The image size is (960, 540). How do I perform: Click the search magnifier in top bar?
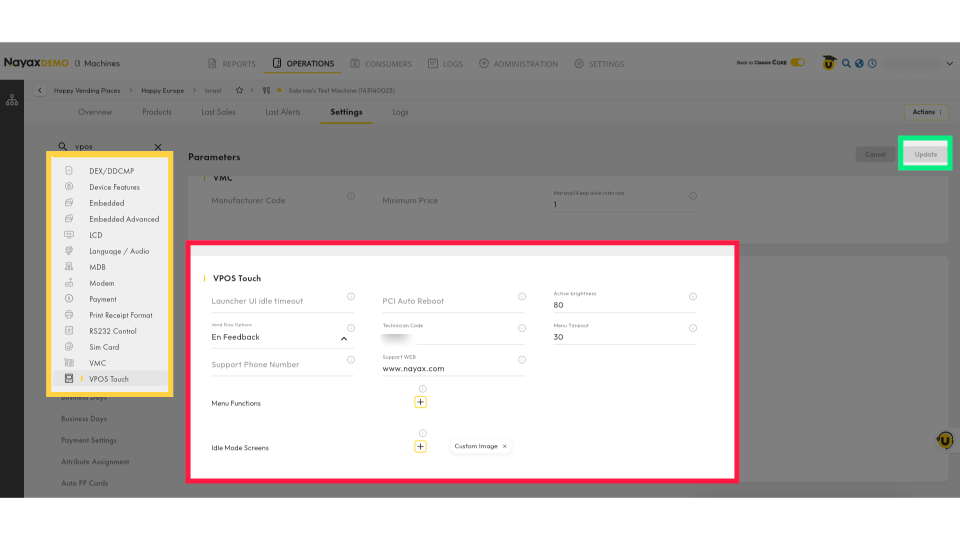pyautogui.click(x=846, y=63)
